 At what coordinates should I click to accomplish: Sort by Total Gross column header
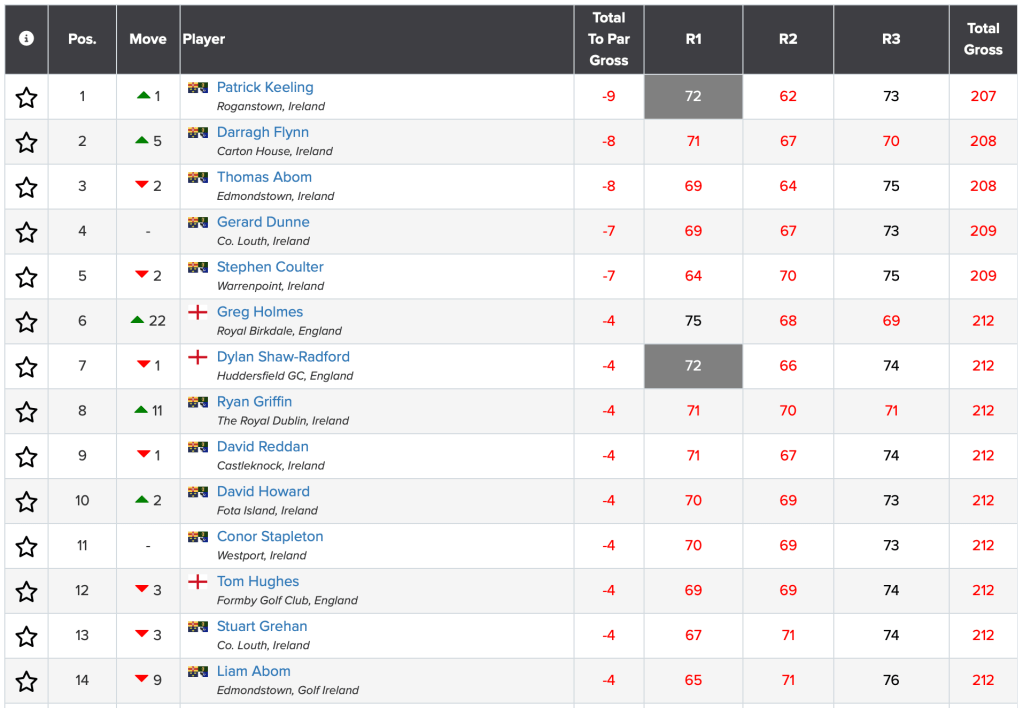tap(983, 39)
